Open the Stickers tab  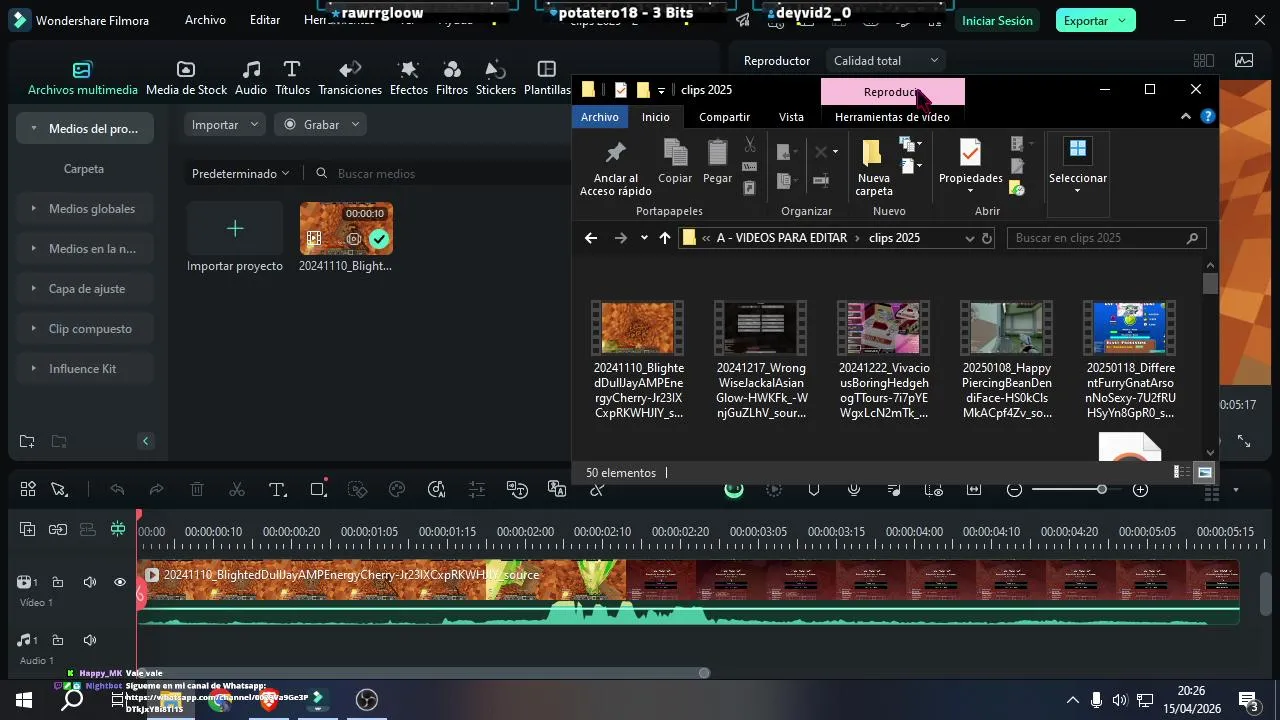496,79
